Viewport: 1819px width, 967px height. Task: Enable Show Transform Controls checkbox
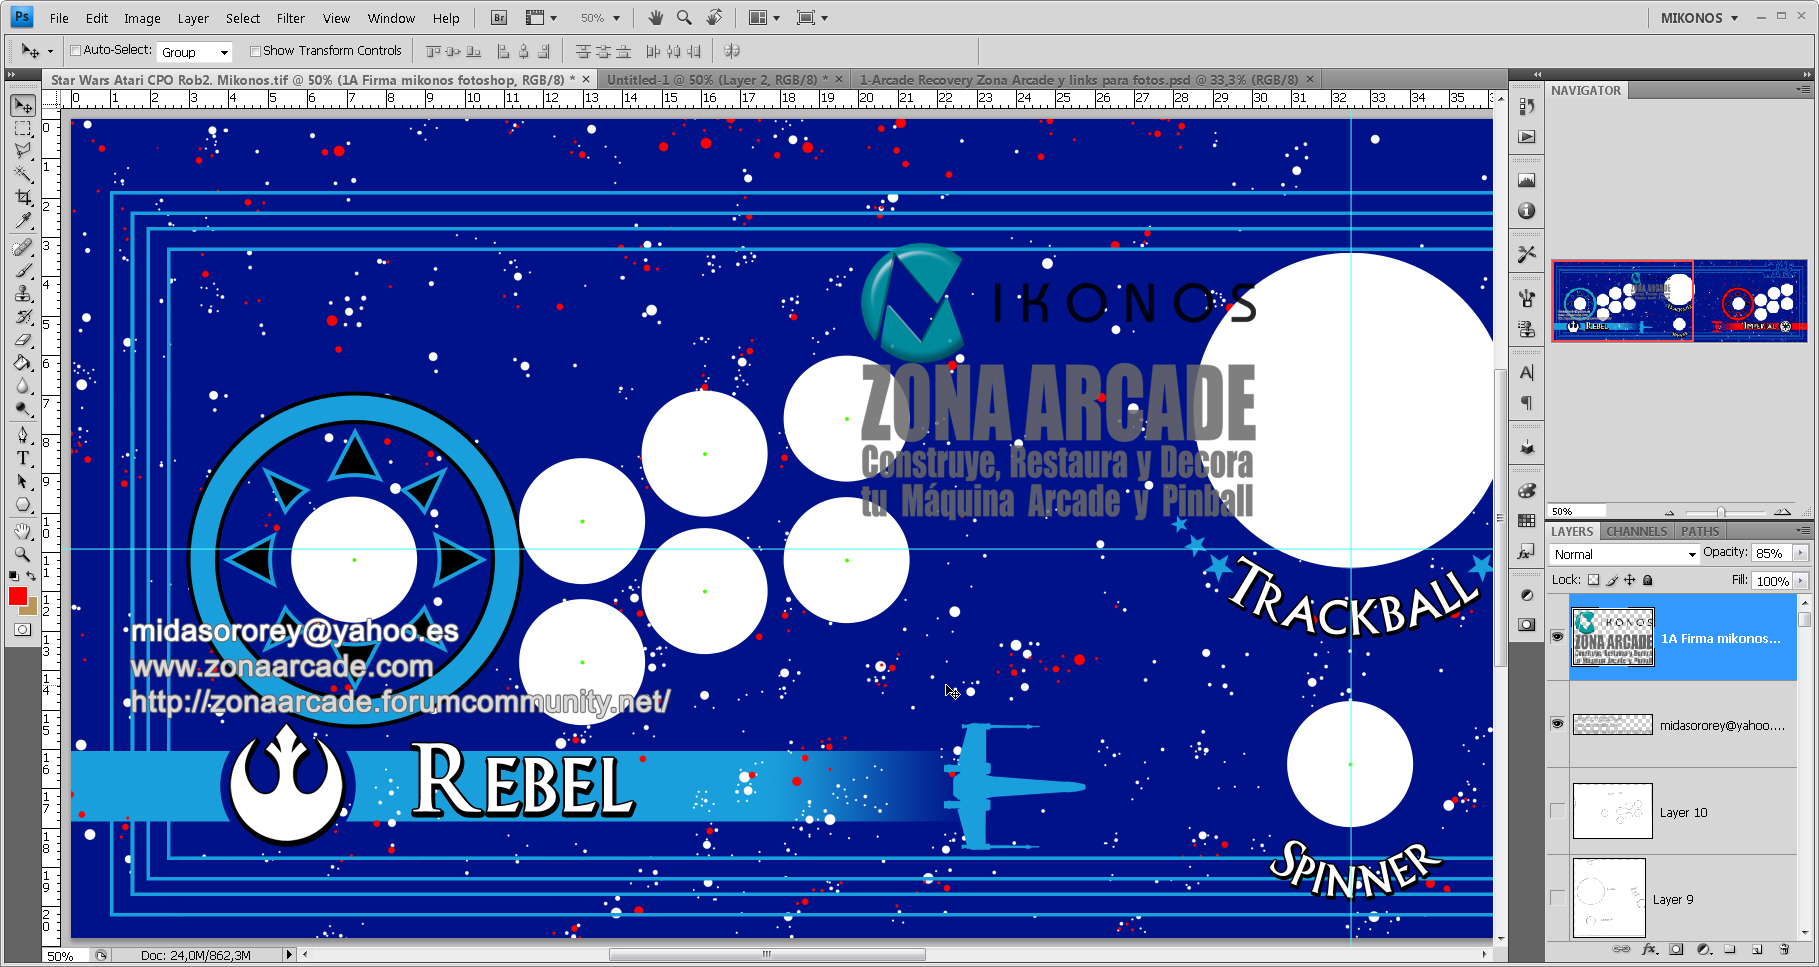pos(255,51)
